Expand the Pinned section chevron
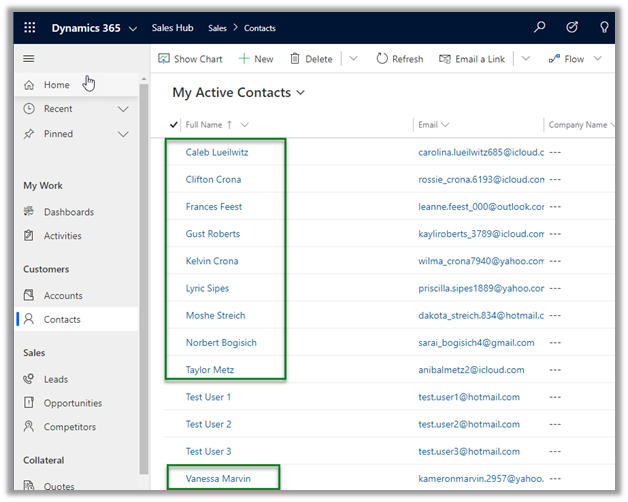 (124, 134)
